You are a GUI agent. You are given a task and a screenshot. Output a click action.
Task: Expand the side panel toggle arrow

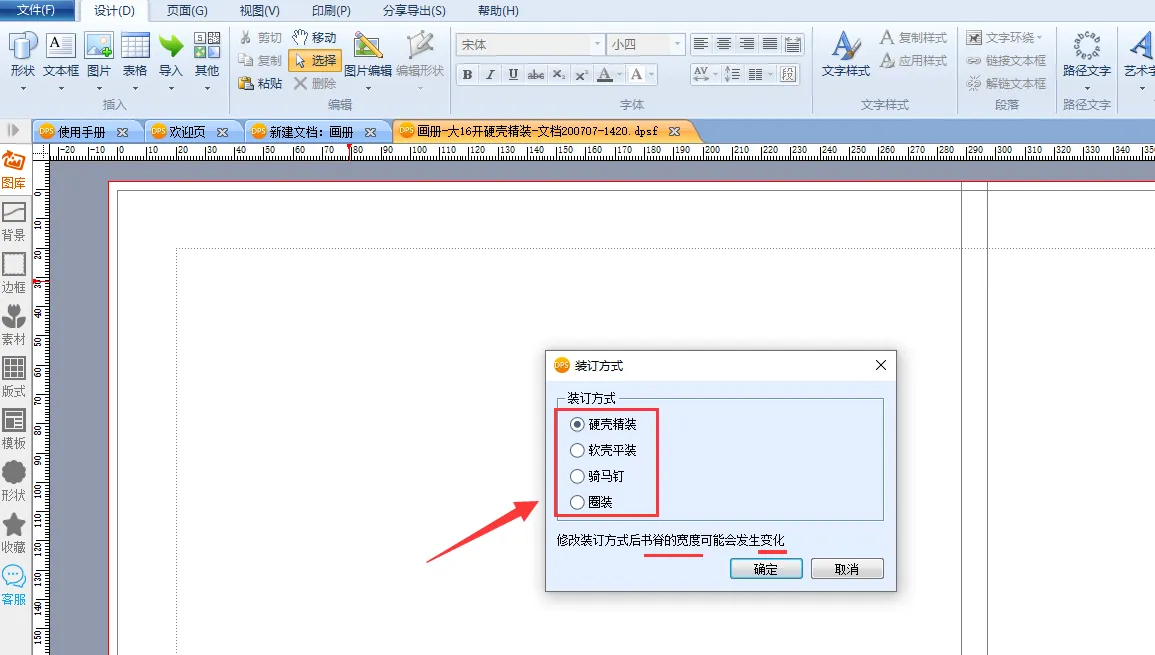[x=13, y=130]
